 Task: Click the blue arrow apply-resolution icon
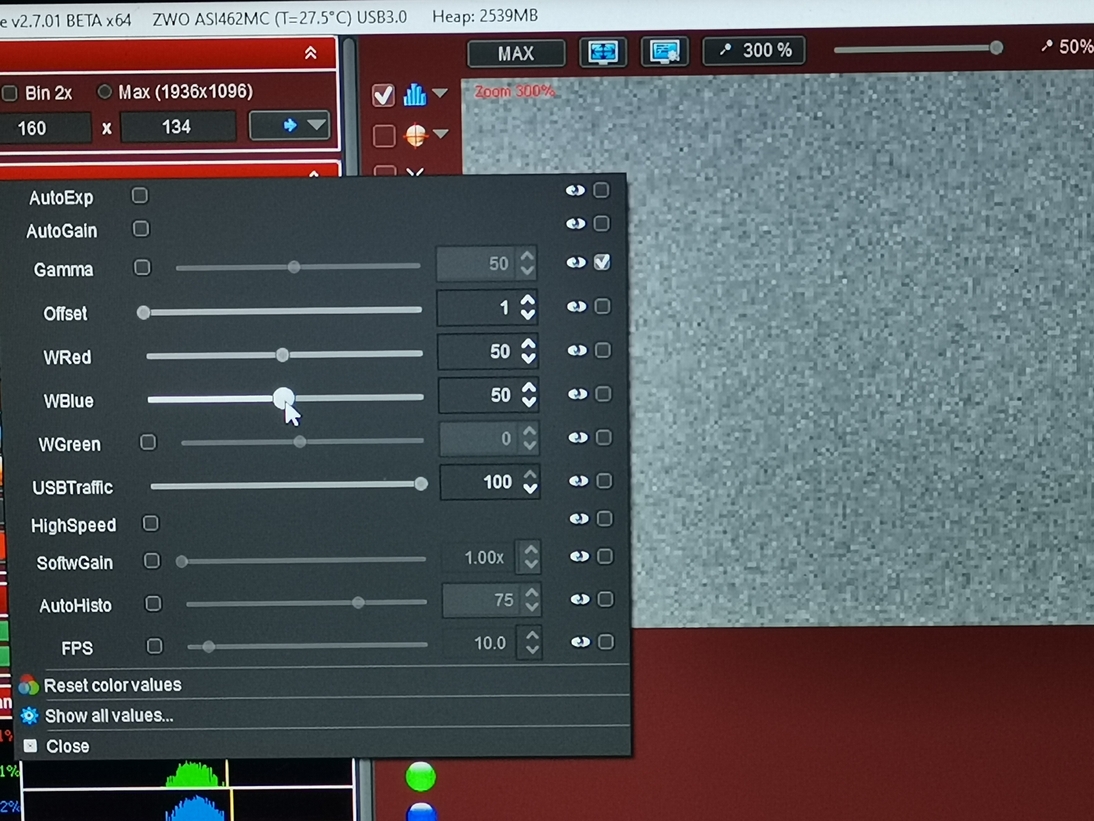point(290,126)
